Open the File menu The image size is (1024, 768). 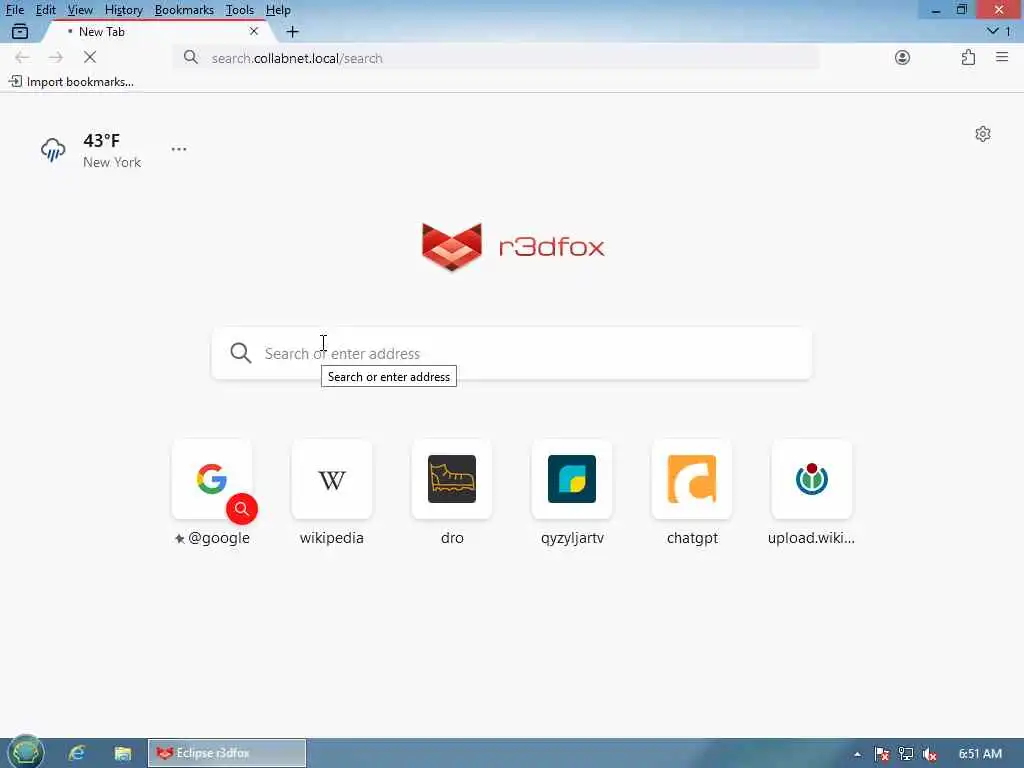click(14, 10)
